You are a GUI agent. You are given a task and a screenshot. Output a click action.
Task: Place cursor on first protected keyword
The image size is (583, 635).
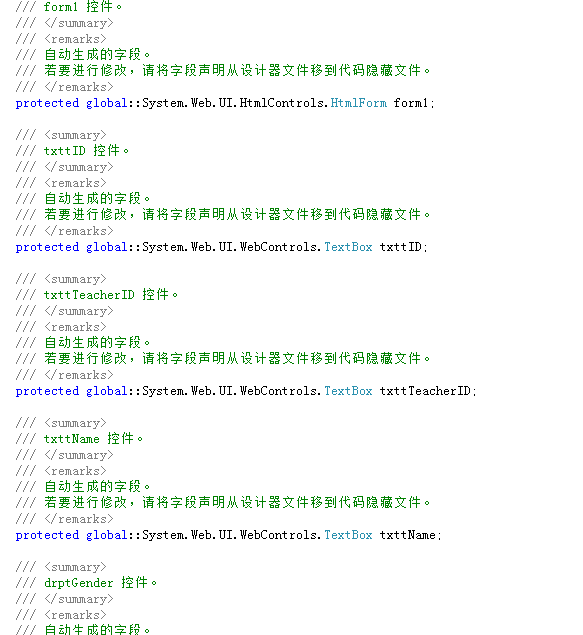pyautogui.click(x=47, y=103)
